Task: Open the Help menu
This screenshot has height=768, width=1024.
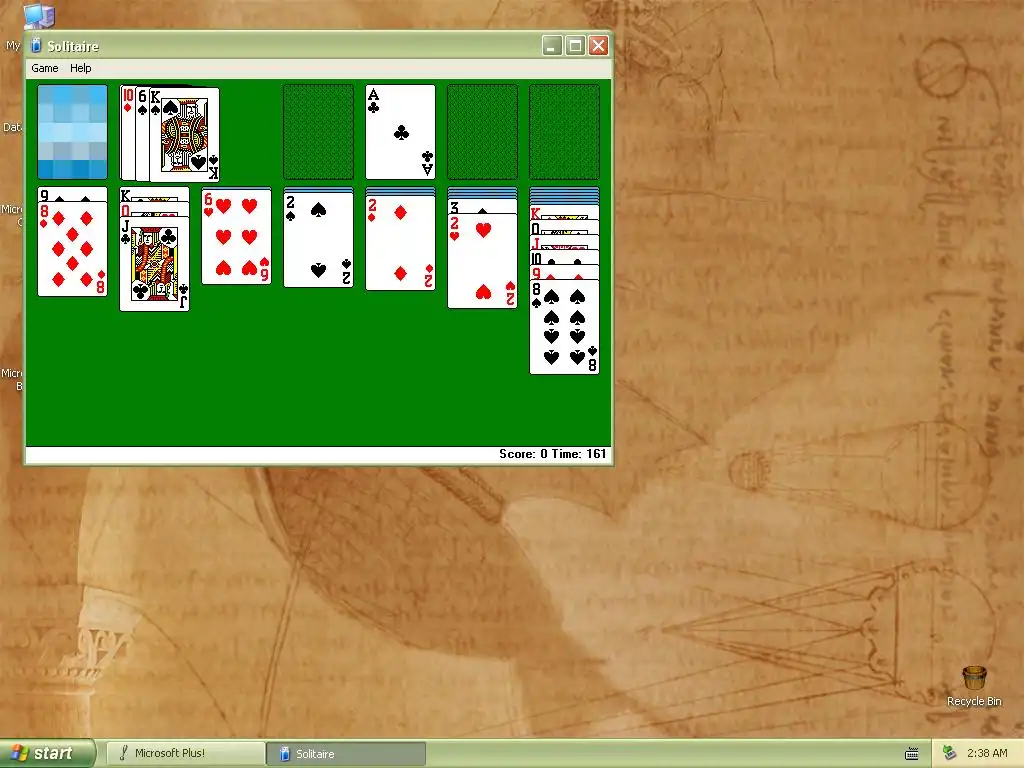Action: (x=80, y=68)
